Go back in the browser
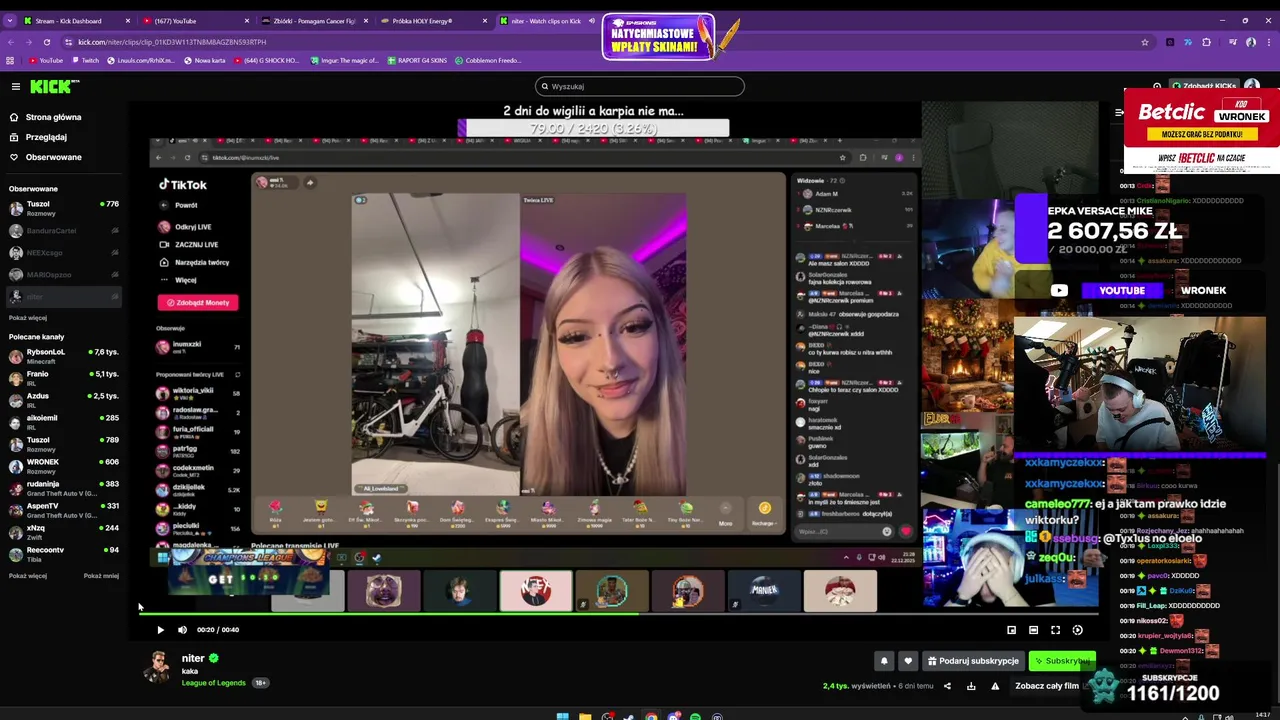Viewport: 1280px width, 720px height. [9, 42]
